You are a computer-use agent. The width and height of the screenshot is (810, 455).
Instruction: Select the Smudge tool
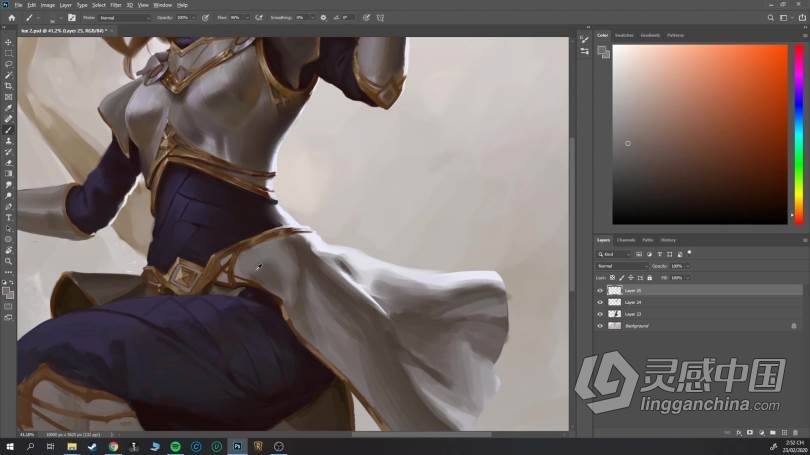tap(8, 184)
